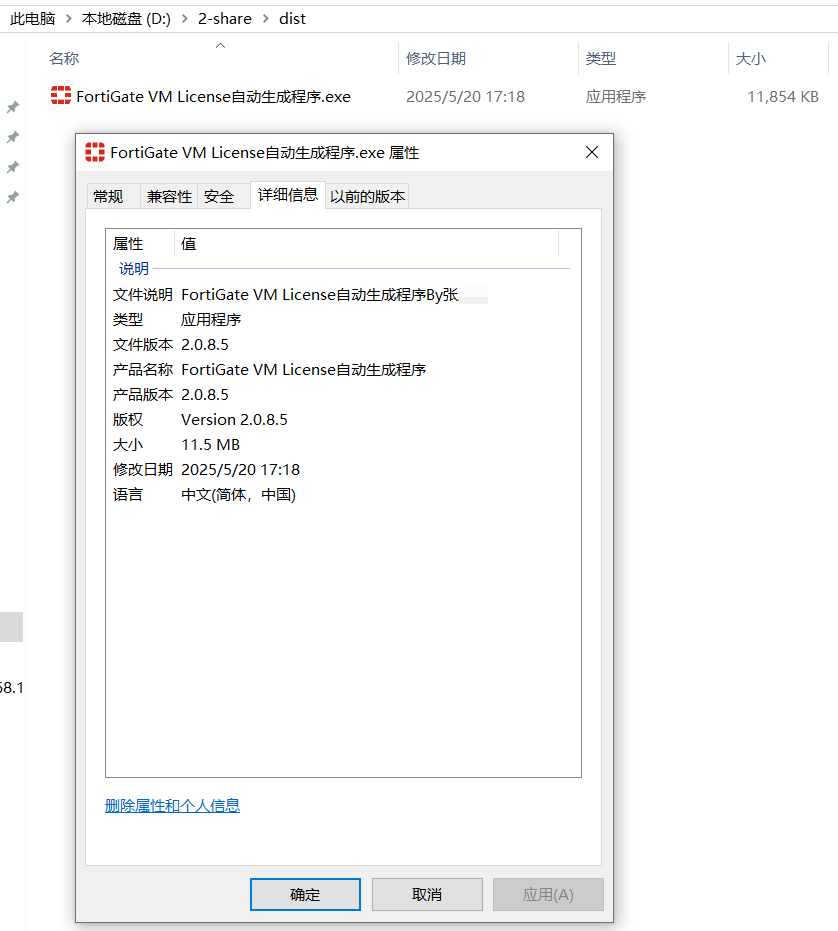Click the 确定 button
The height and width of the screenshot is (931, 838).
click(305, 894)
